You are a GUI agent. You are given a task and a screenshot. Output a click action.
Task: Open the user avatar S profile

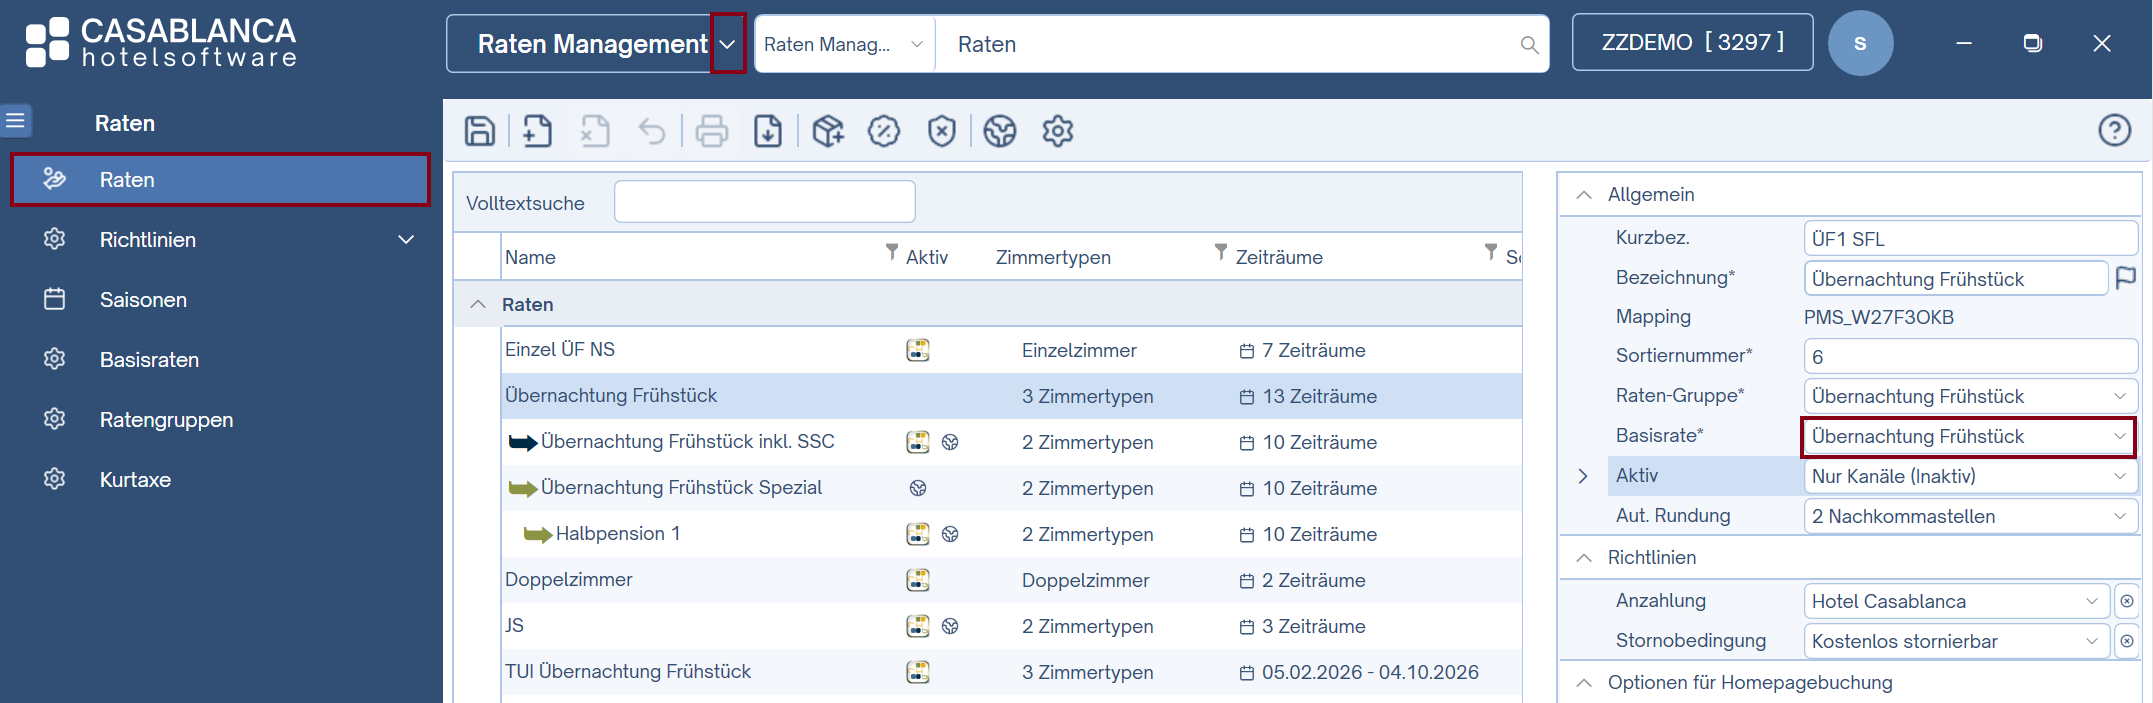tap(1860, 43)
